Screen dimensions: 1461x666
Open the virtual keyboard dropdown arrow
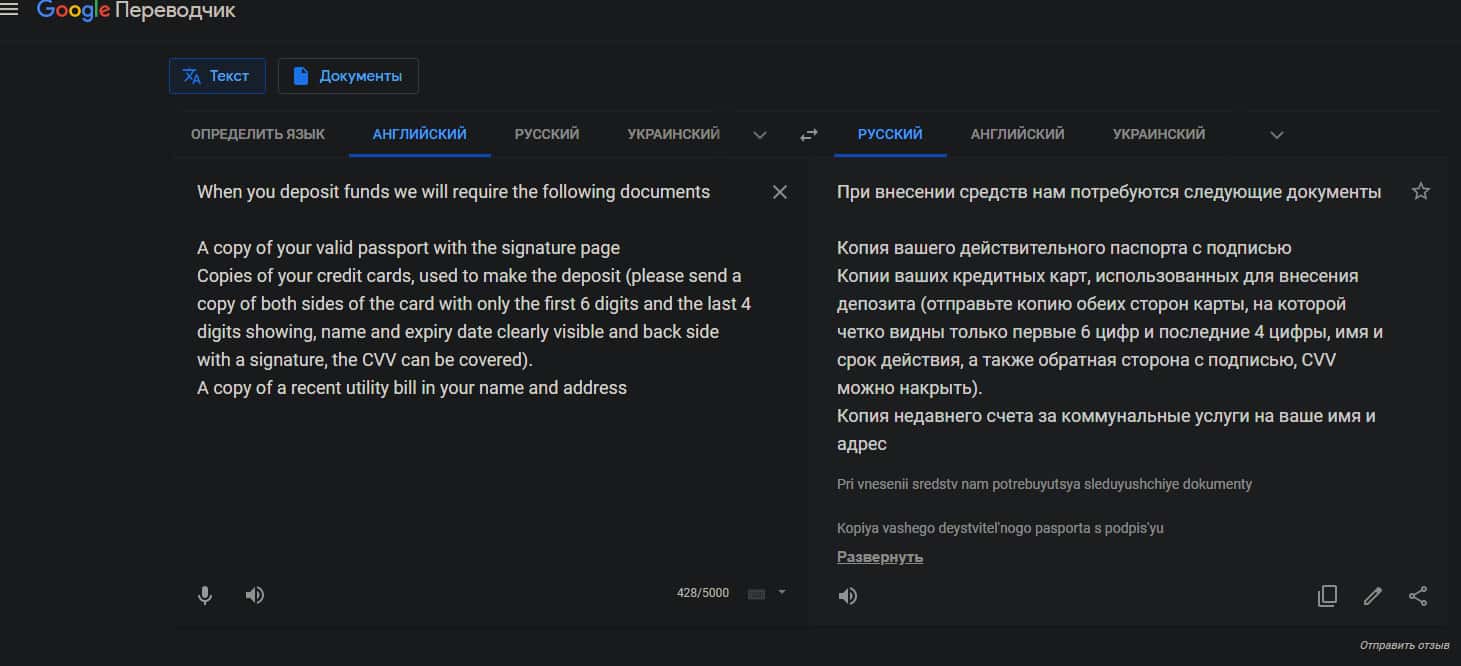pos(782,592)
